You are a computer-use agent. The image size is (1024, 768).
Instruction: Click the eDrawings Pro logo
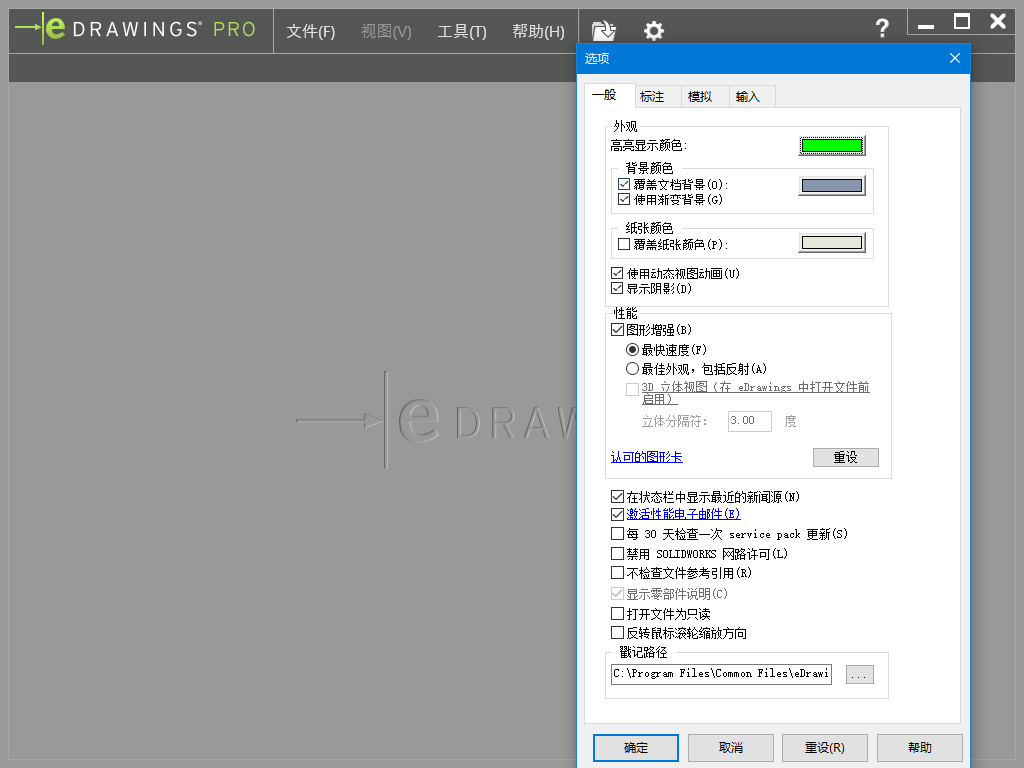pos(136,29)
